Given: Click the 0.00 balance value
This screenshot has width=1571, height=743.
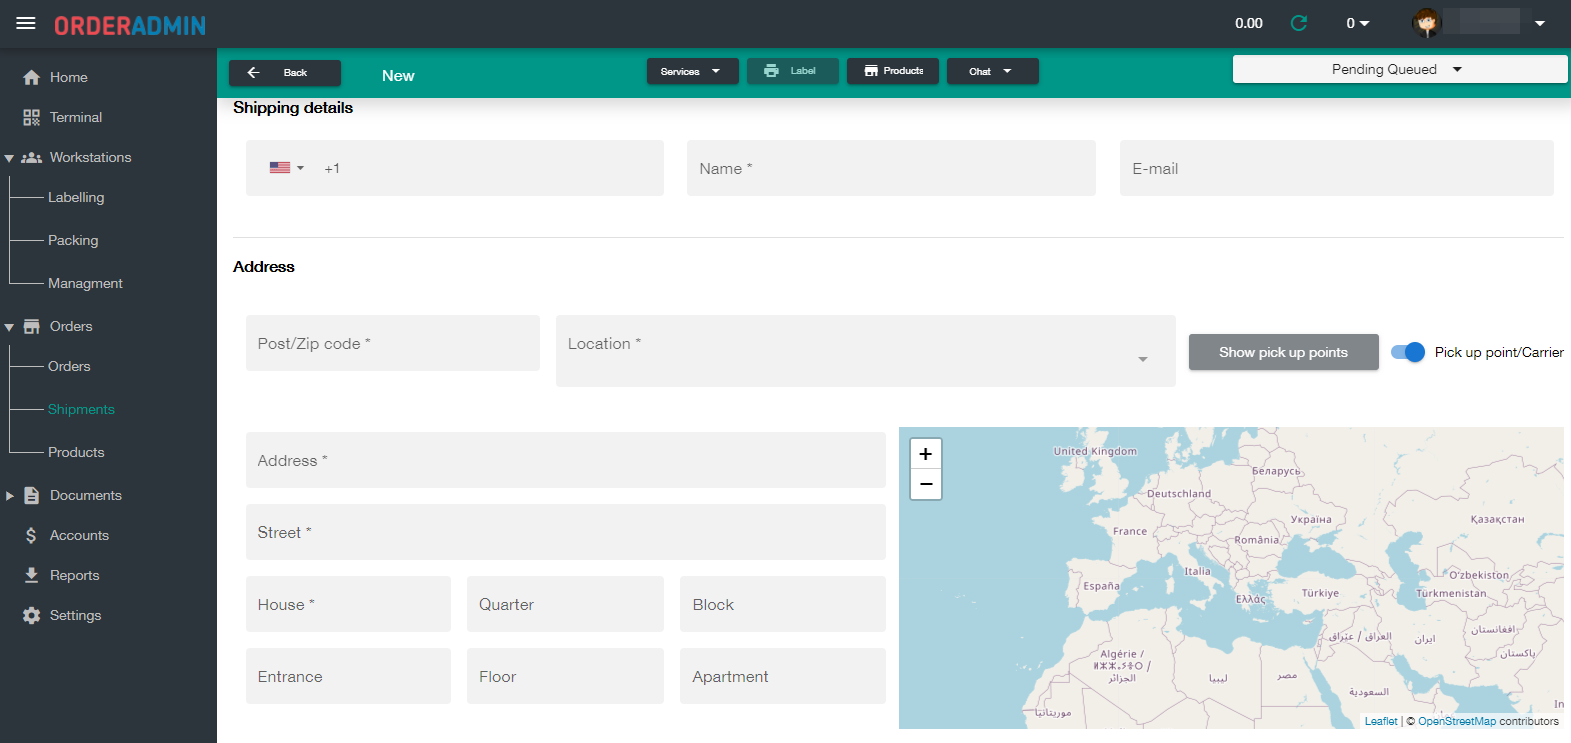Looking at the screenshot, I should (x=1249, y=23).
